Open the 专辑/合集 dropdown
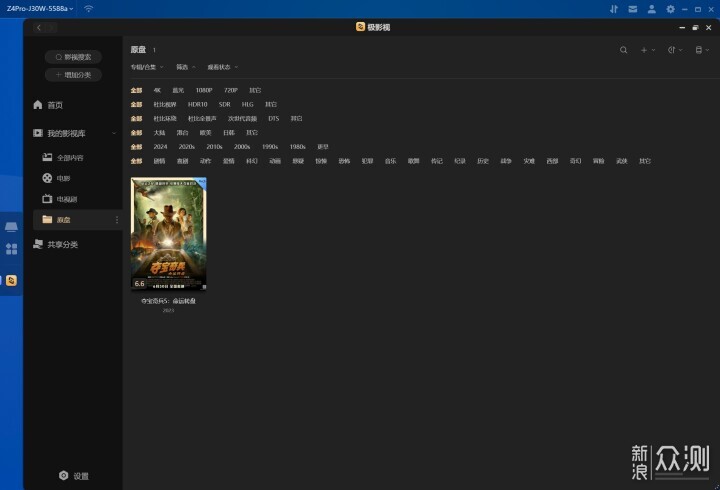This screenshot has height=490, width=720. 147,67
